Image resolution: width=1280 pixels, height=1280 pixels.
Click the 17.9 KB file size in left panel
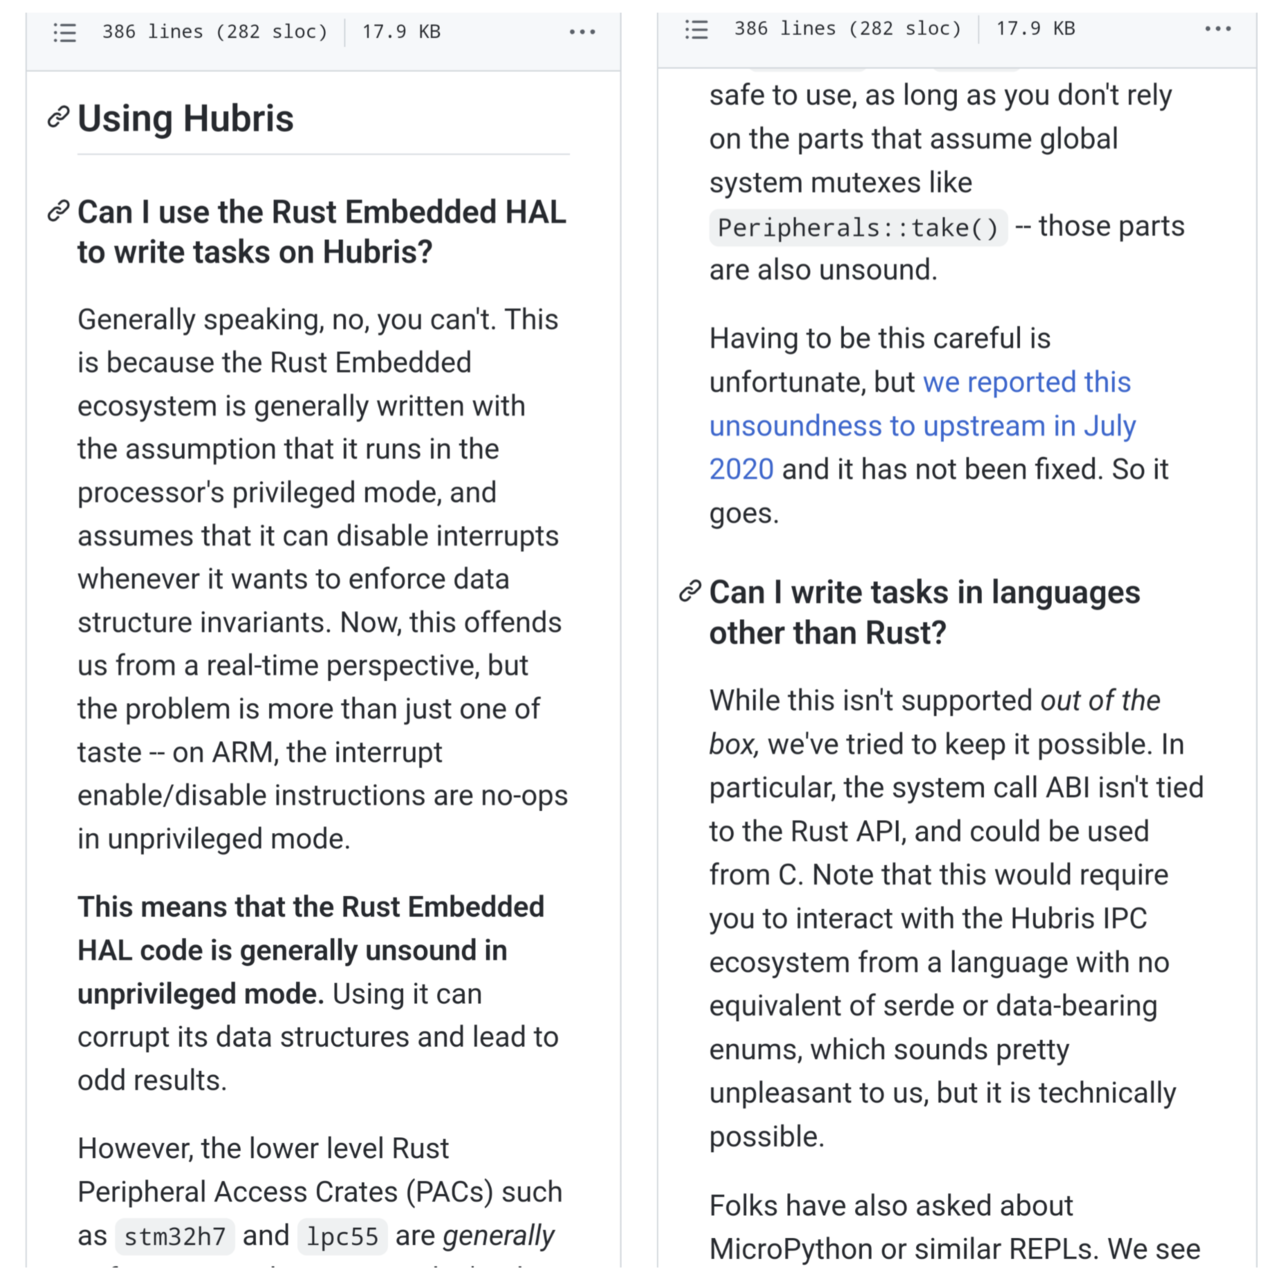[x=401, y=32]
